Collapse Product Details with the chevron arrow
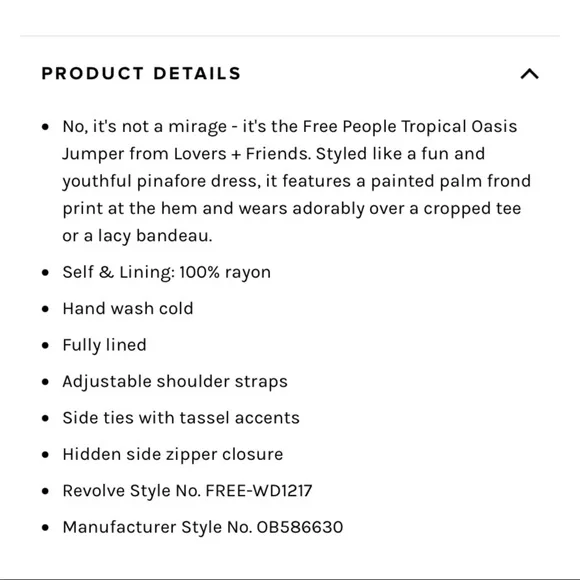This screenshot has width=580, height=580. pos(529,74)
